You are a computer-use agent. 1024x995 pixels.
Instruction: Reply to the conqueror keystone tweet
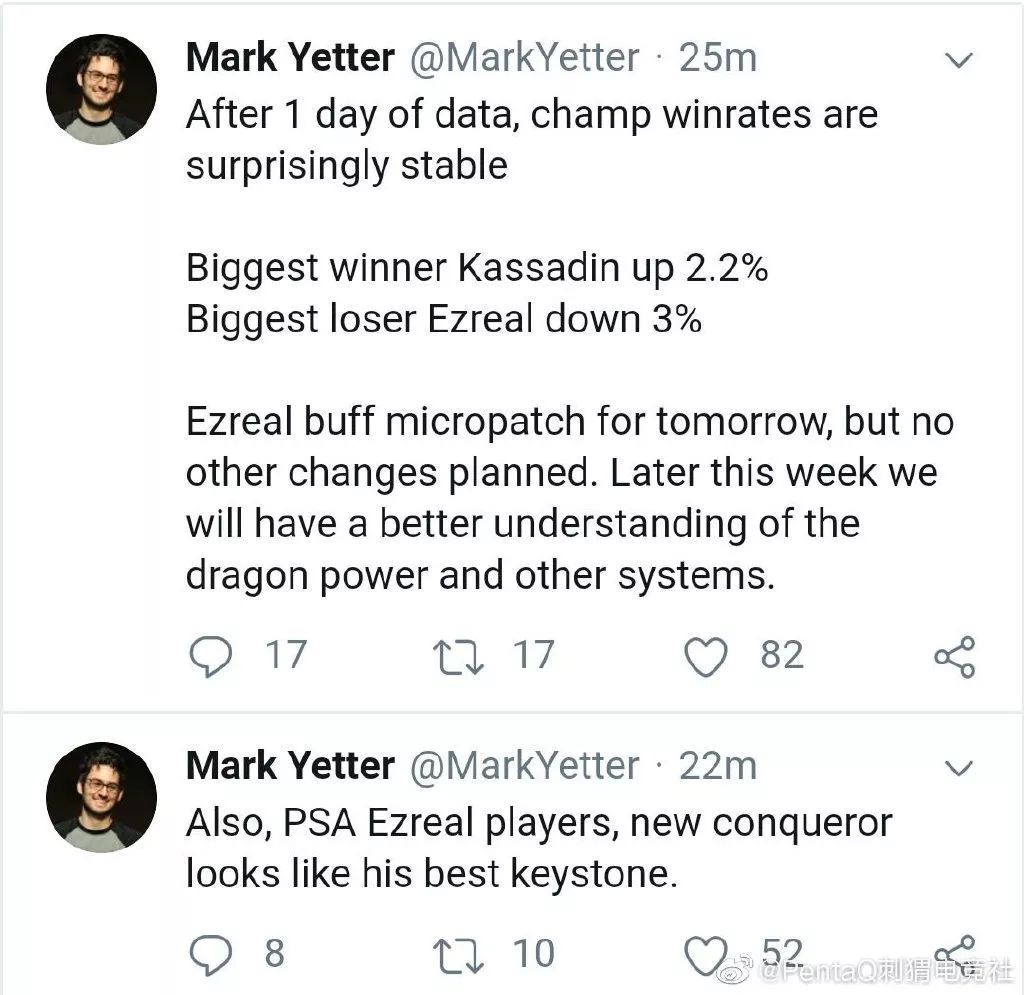pos(209,954)
